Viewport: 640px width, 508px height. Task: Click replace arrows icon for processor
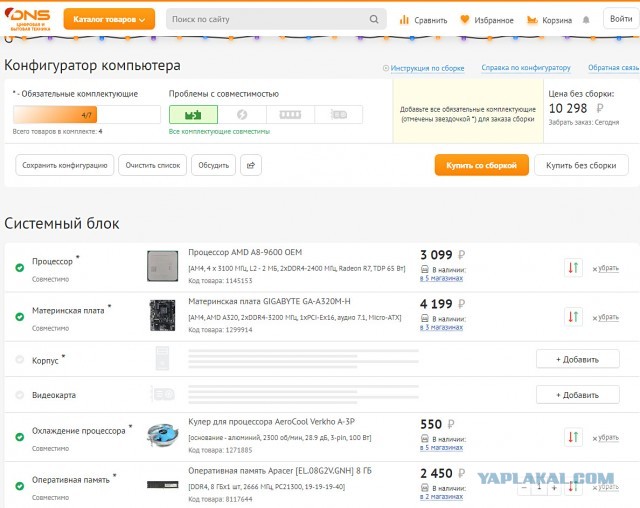tap(573, 268)
